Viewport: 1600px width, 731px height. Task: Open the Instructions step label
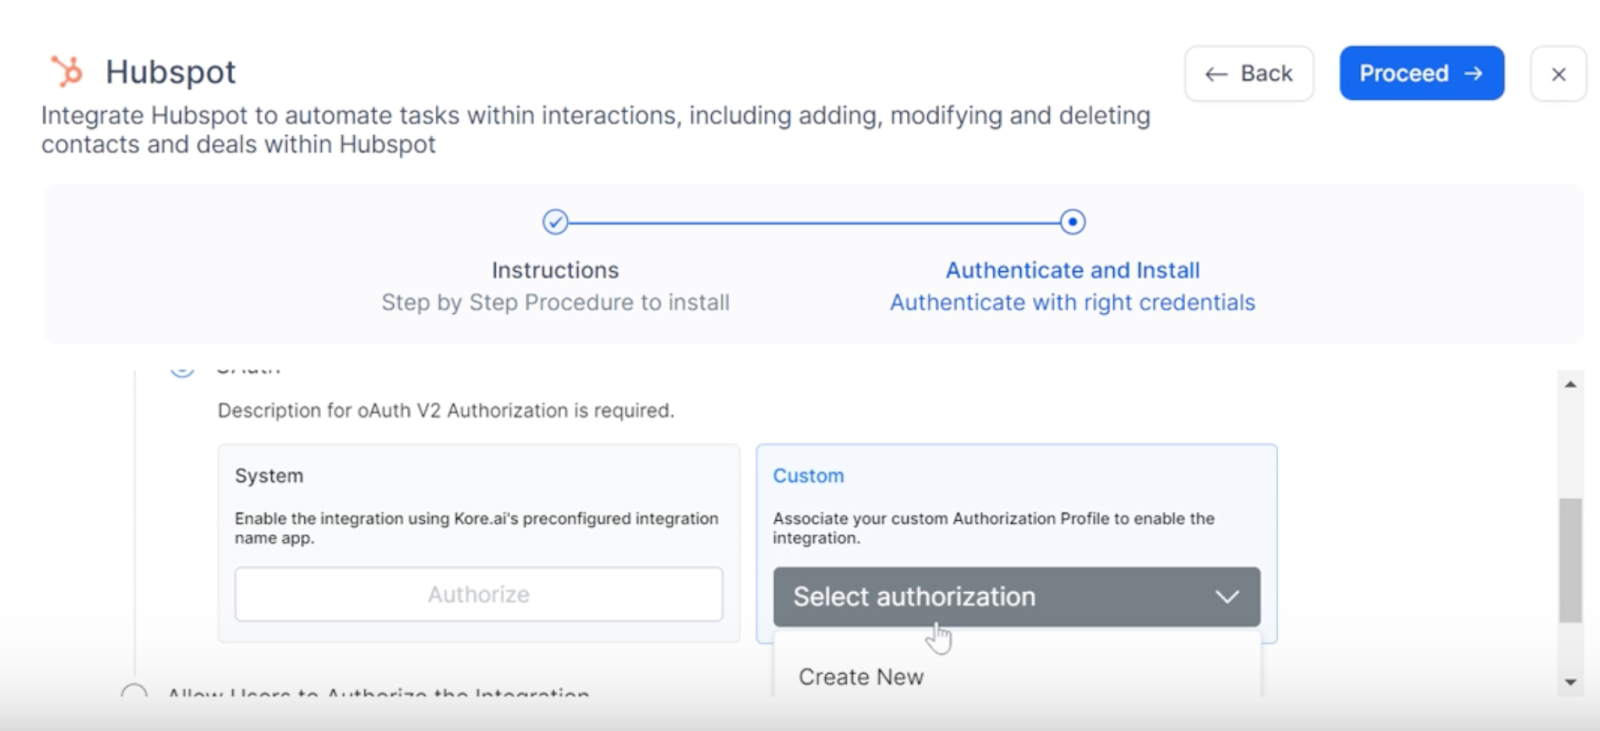click(555, 270)
